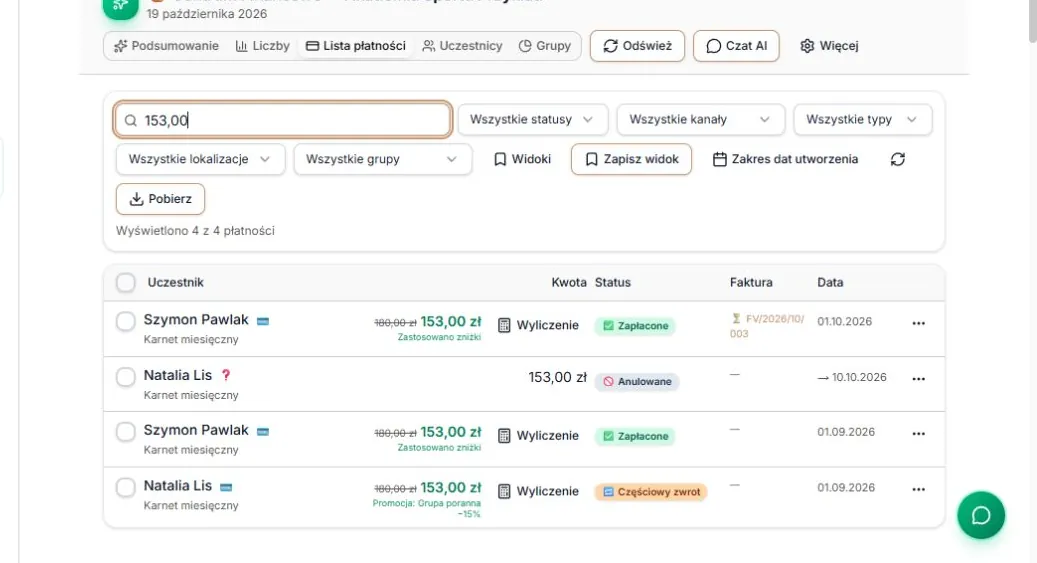Open Wszystkie kanały dropdown
This screenshot has height=563, width=1037.
[x=700, y=120]
